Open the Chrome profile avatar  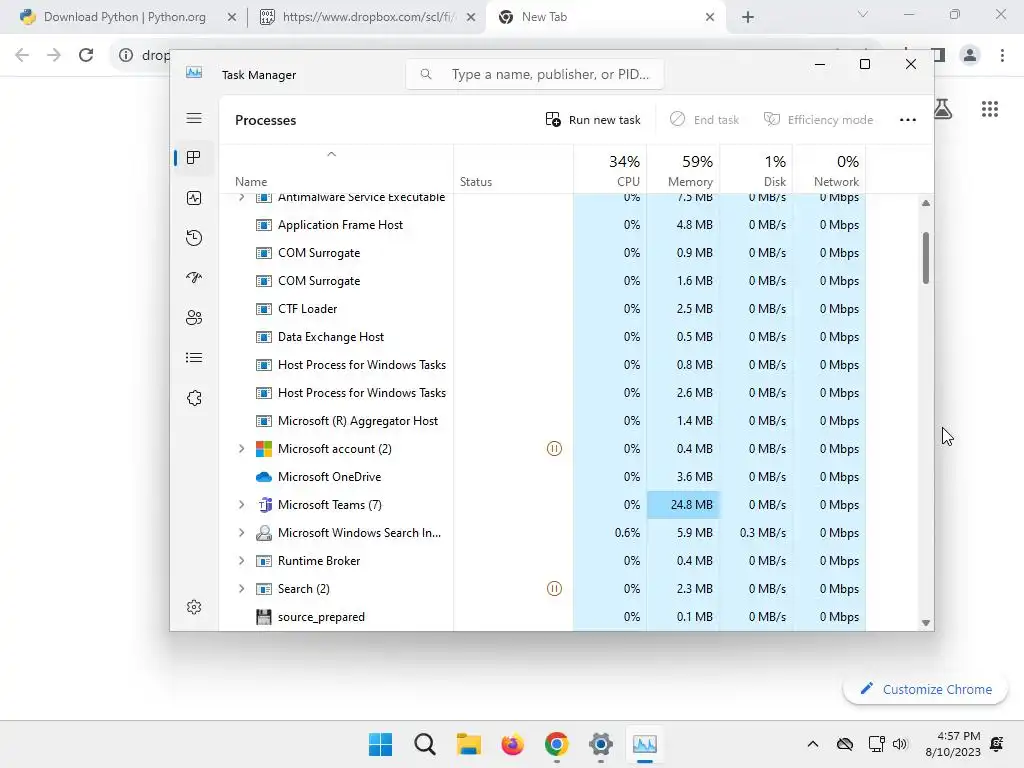[970, 55]
